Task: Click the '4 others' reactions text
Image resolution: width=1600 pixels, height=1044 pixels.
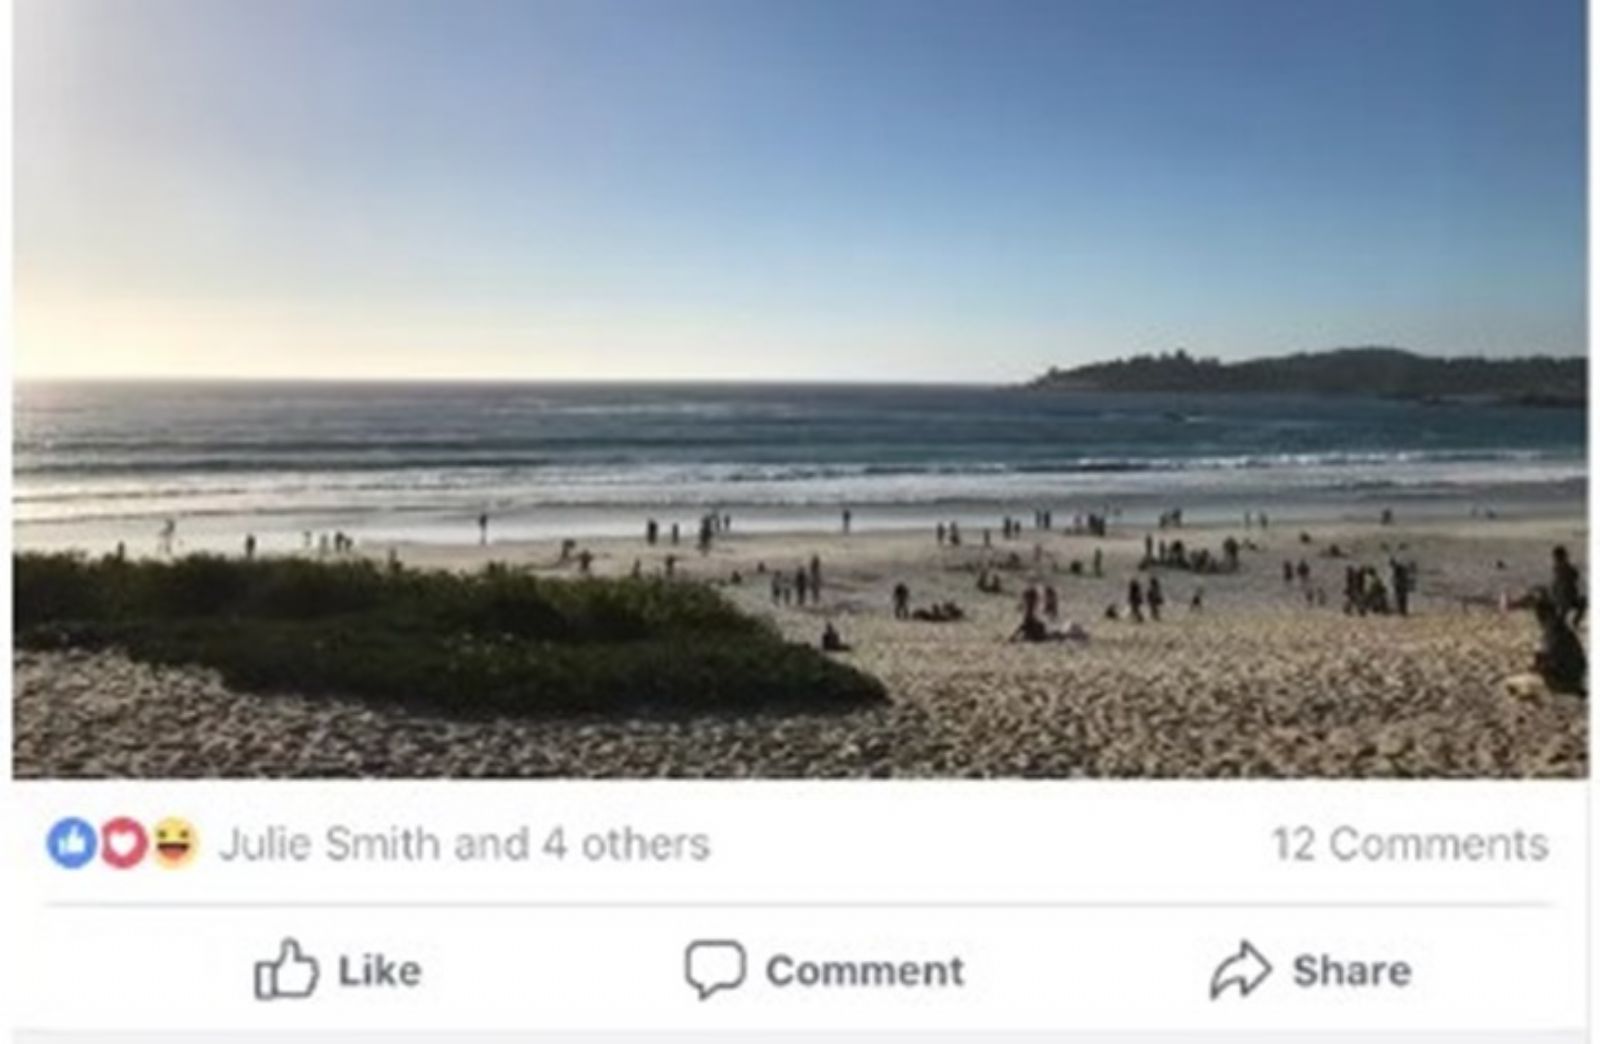Action: click(626, 844)
